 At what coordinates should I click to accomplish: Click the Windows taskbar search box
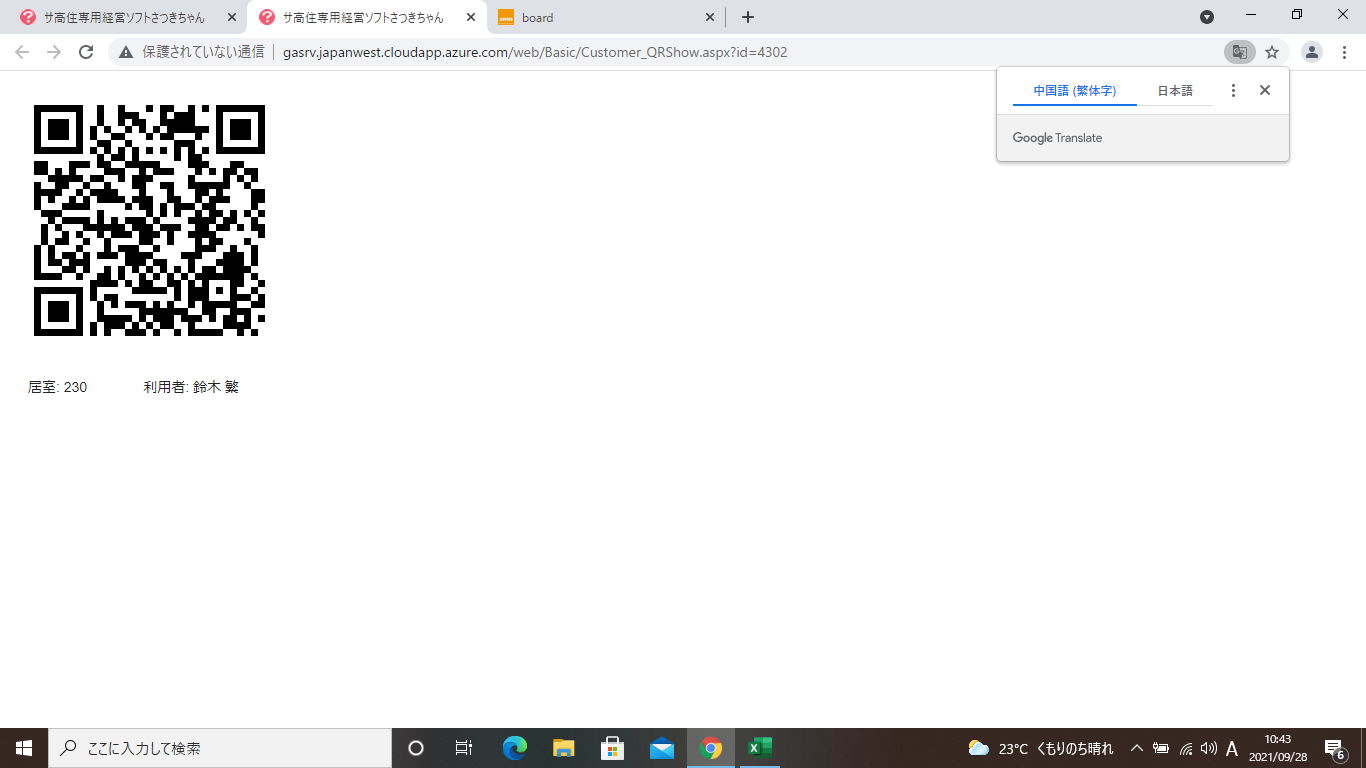pyautogui.click(x=220, y=748)
